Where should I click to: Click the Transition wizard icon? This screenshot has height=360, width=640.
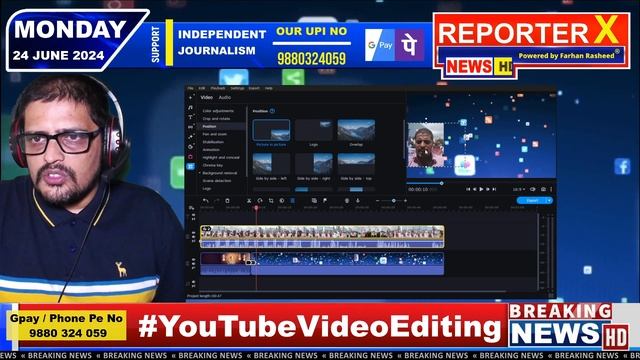tap(314, 201)
